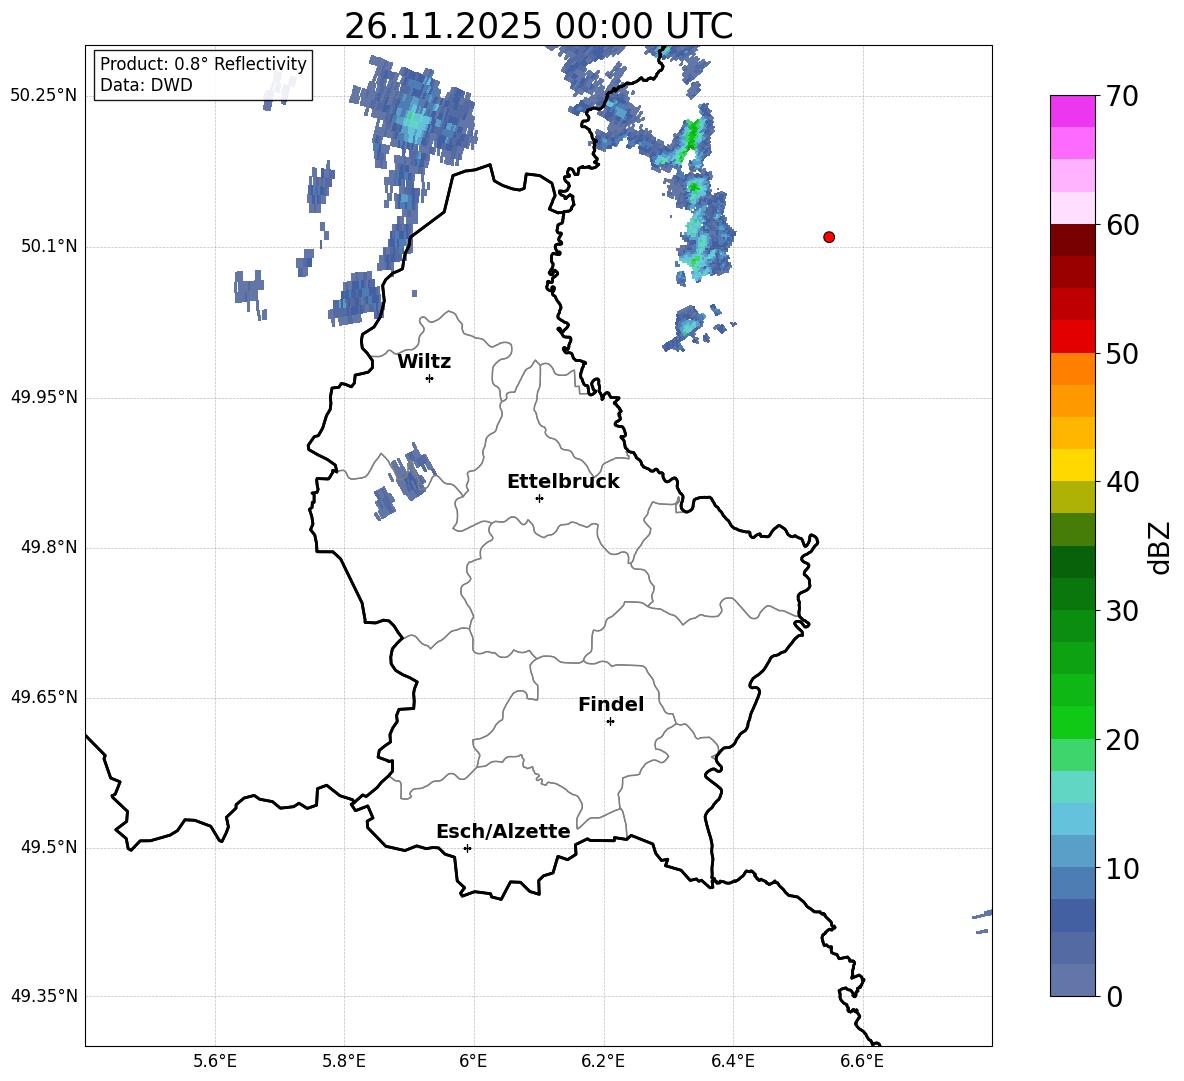This screenshot has width=1184, height=1081.
Task: Click the cyan colorbar segment below 20
Action: point(1073,787)
